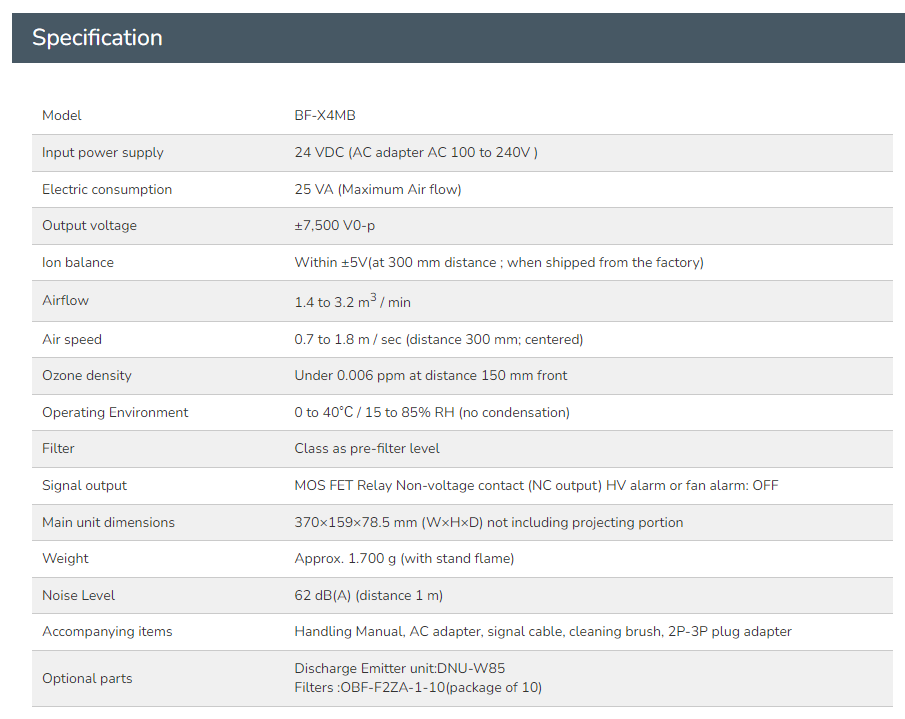Click the Discharge Emitter unit DNU-W85 text
This screenshot has width=905, height=719.
pyautogui.click(x=399, y=668)
